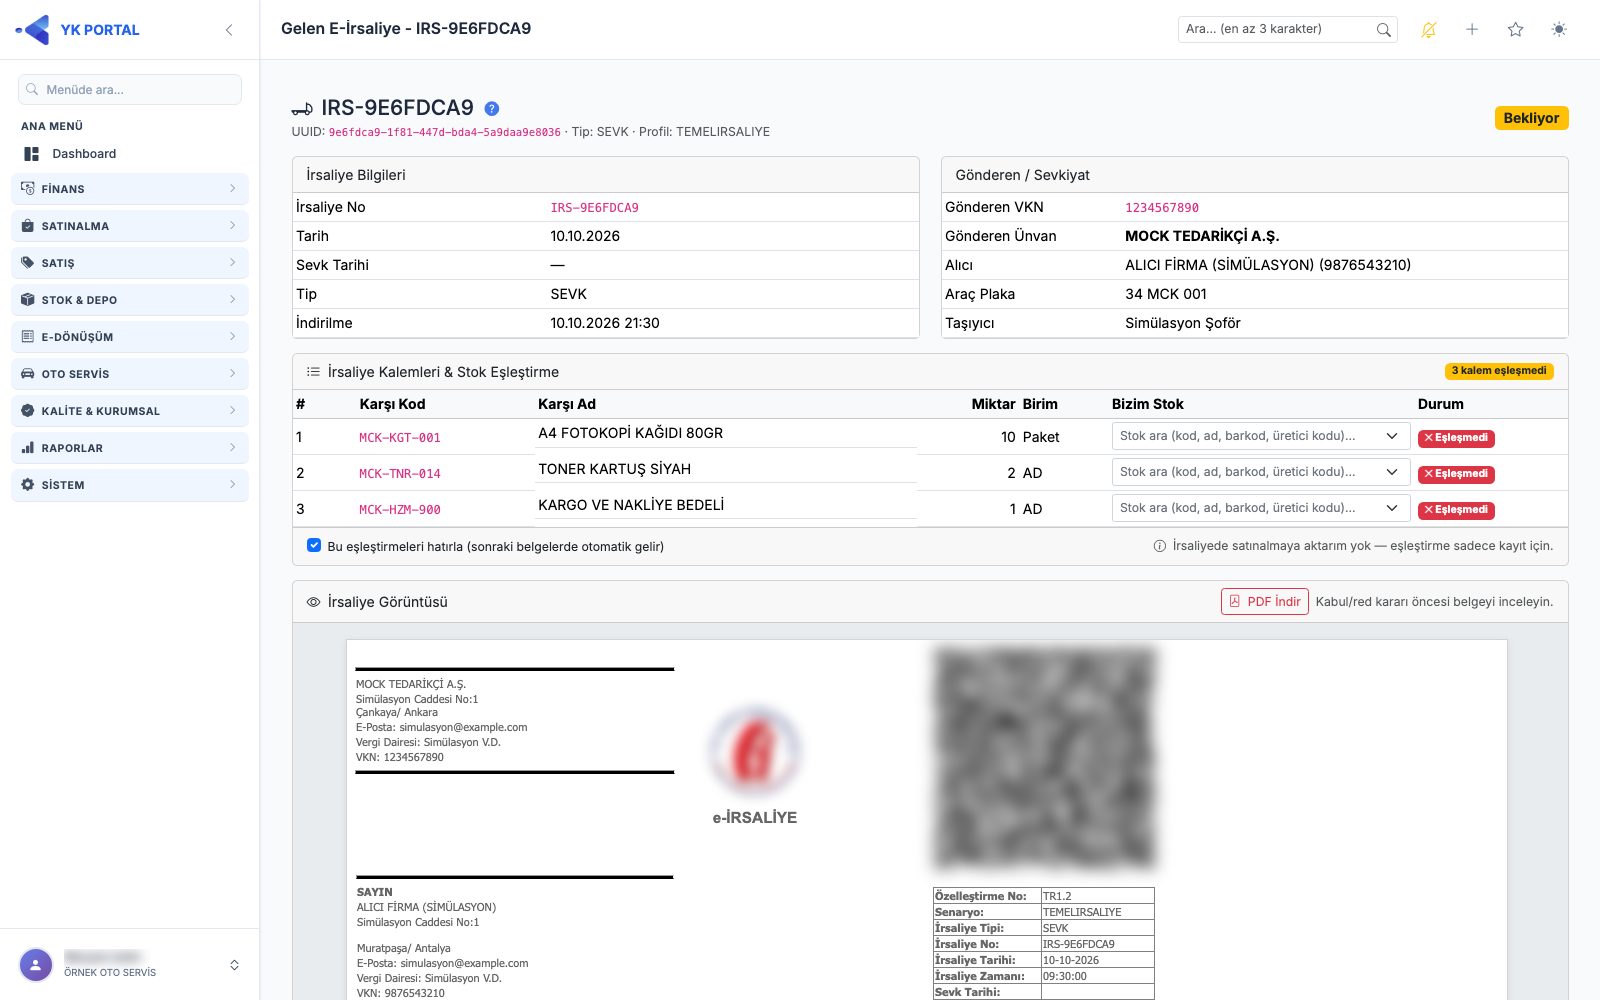1600x1000 pixels.
Task: Open stock dropdown for A4 Fotokopi Kağıdı row
Action: [x=1260, y=436]
